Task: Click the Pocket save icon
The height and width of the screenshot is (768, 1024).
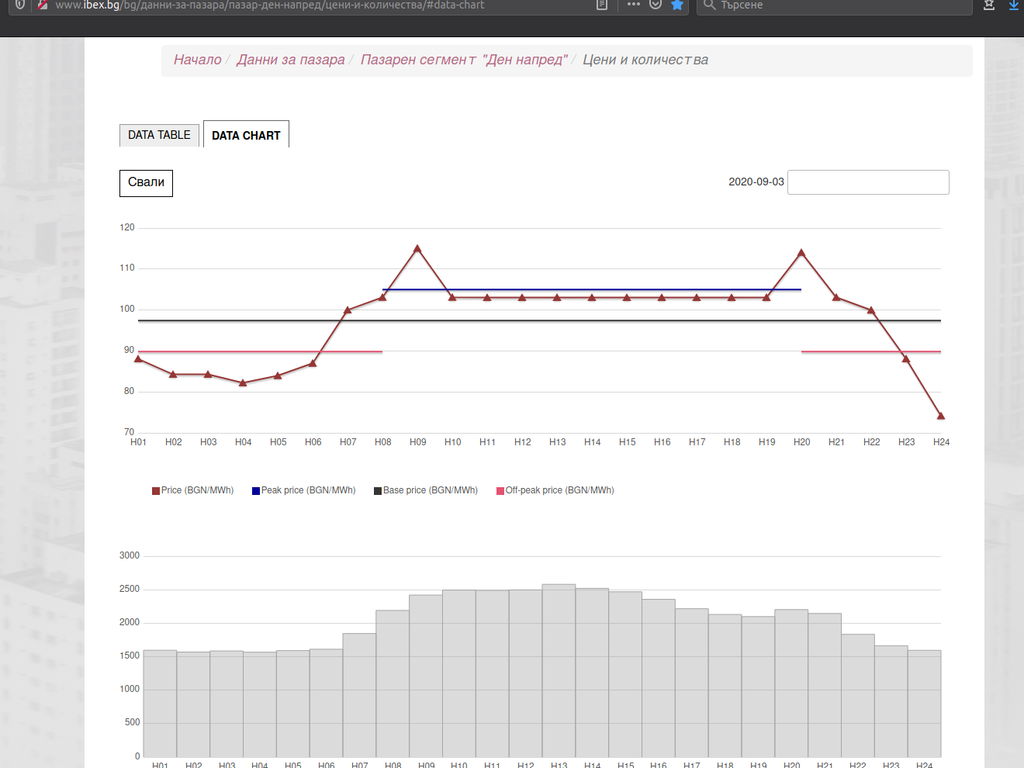Action: (x=655, y=5)
